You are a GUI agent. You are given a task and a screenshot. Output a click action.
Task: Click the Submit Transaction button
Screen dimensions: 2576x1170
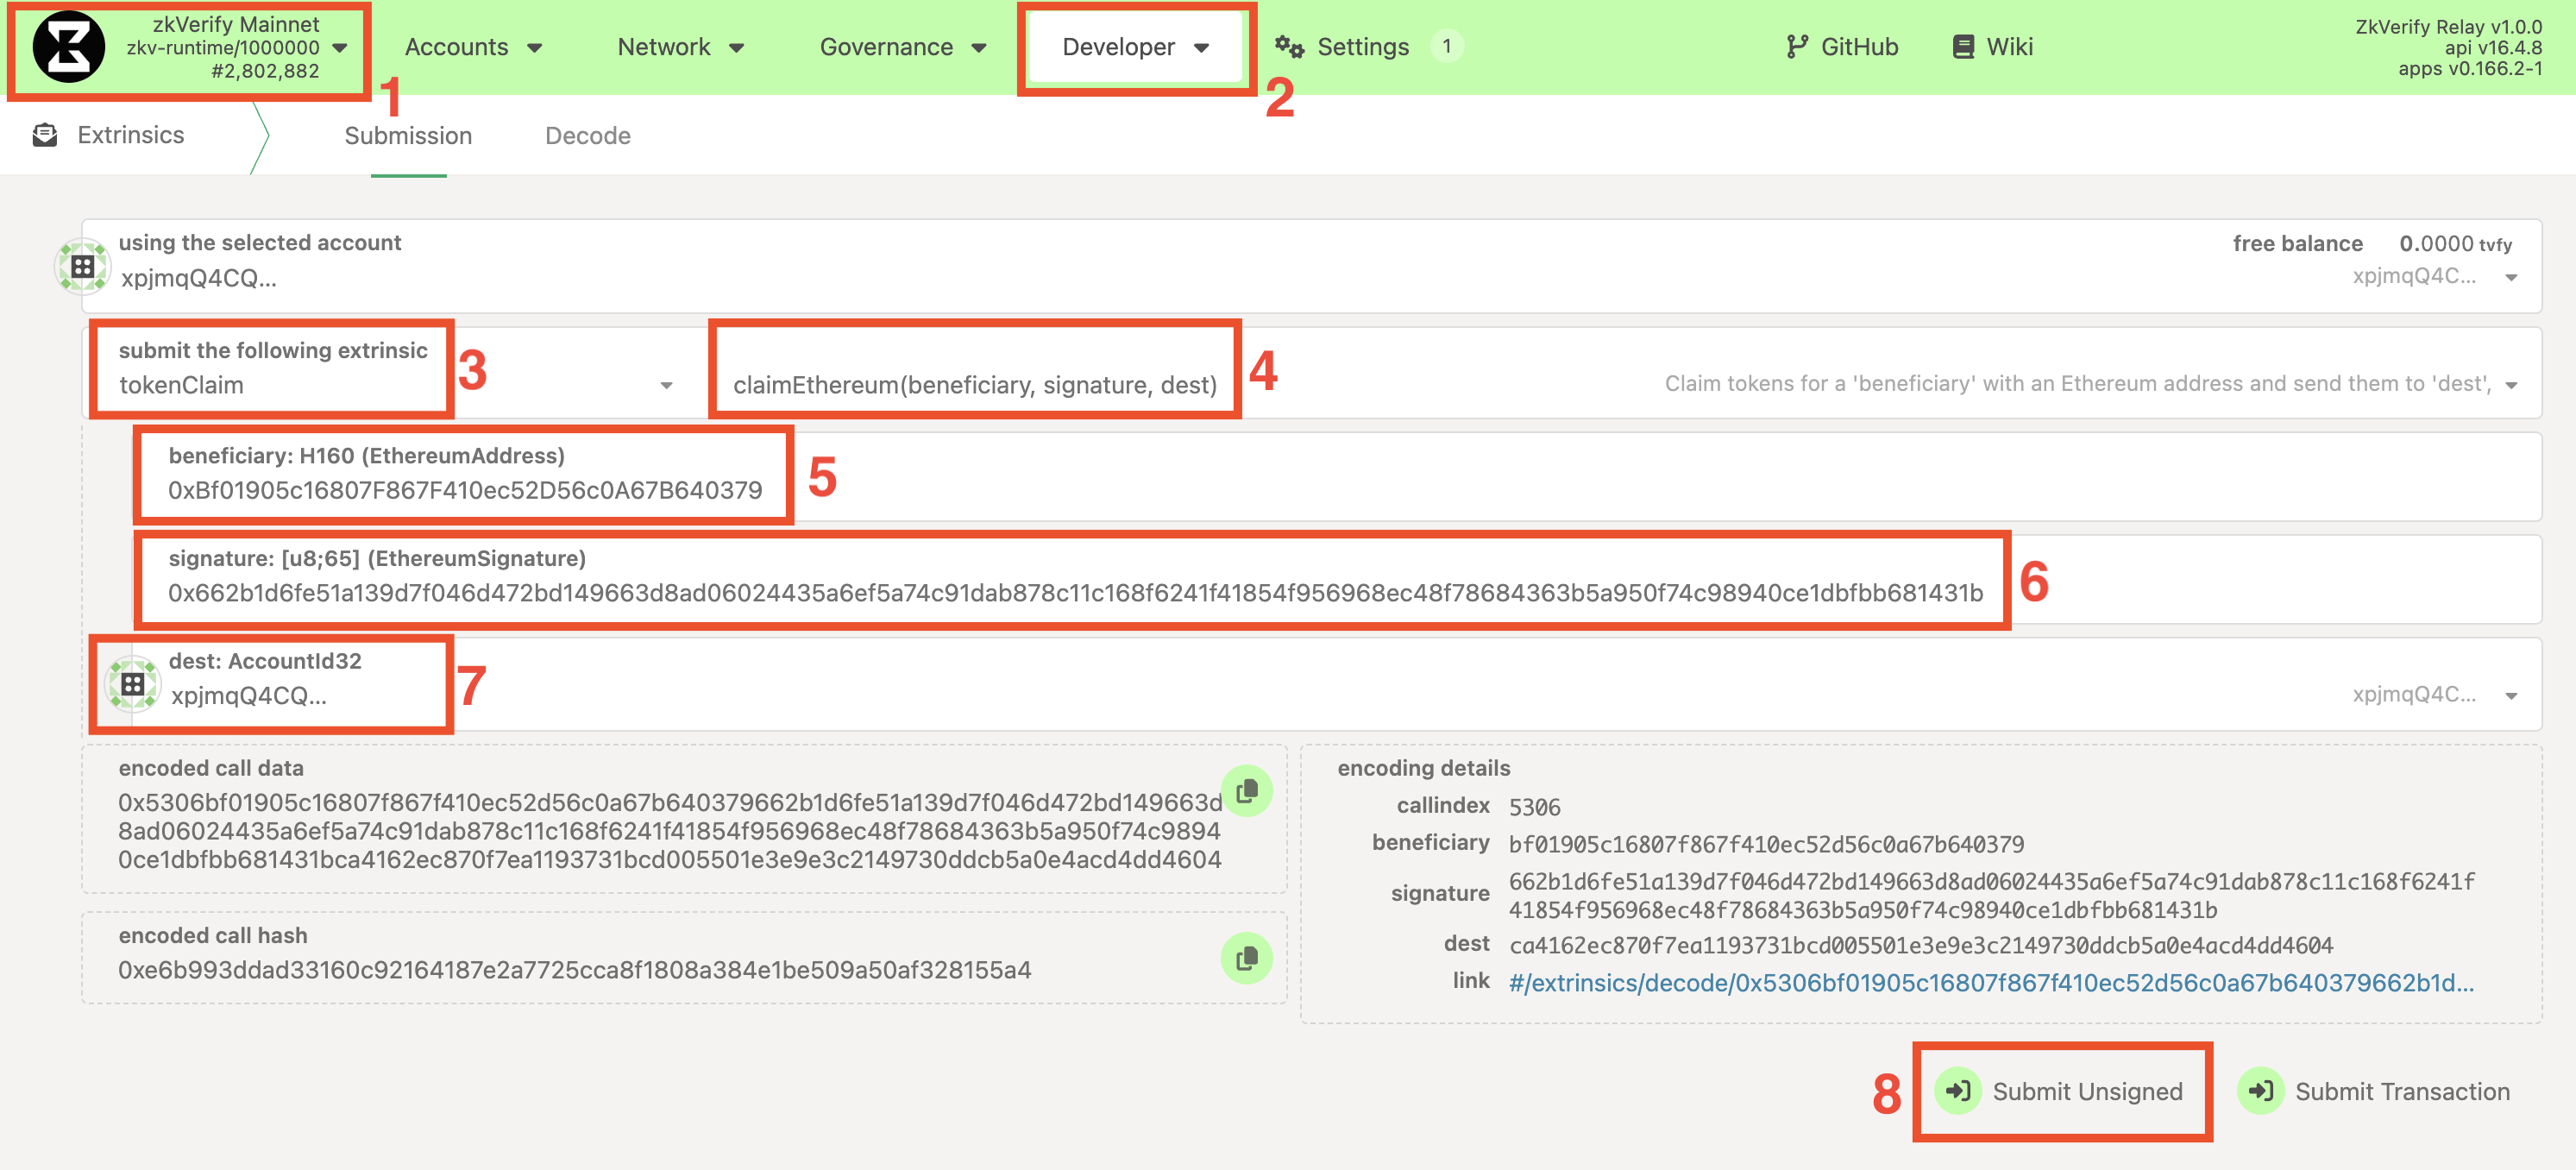click(x=2375, y=1091)
